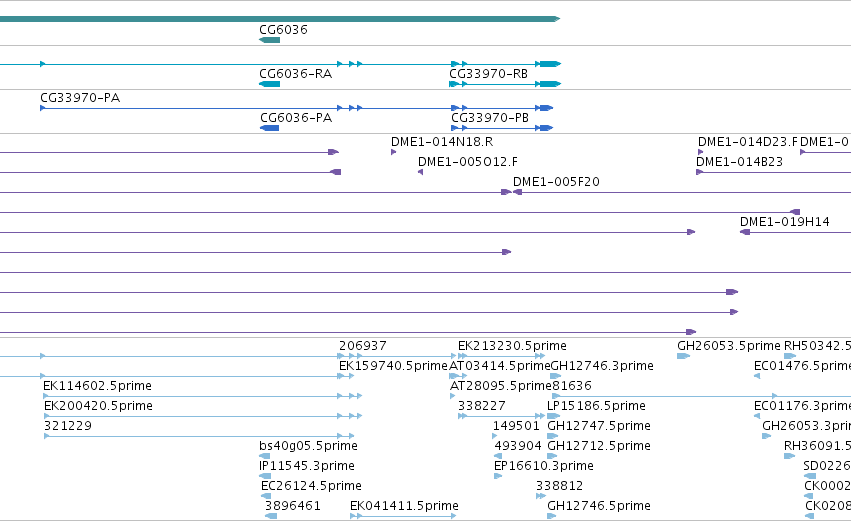Click the CG6036-RA transcript arrow glyph
Viewport: 851px width, 521px height.
(x=270, y=84)
